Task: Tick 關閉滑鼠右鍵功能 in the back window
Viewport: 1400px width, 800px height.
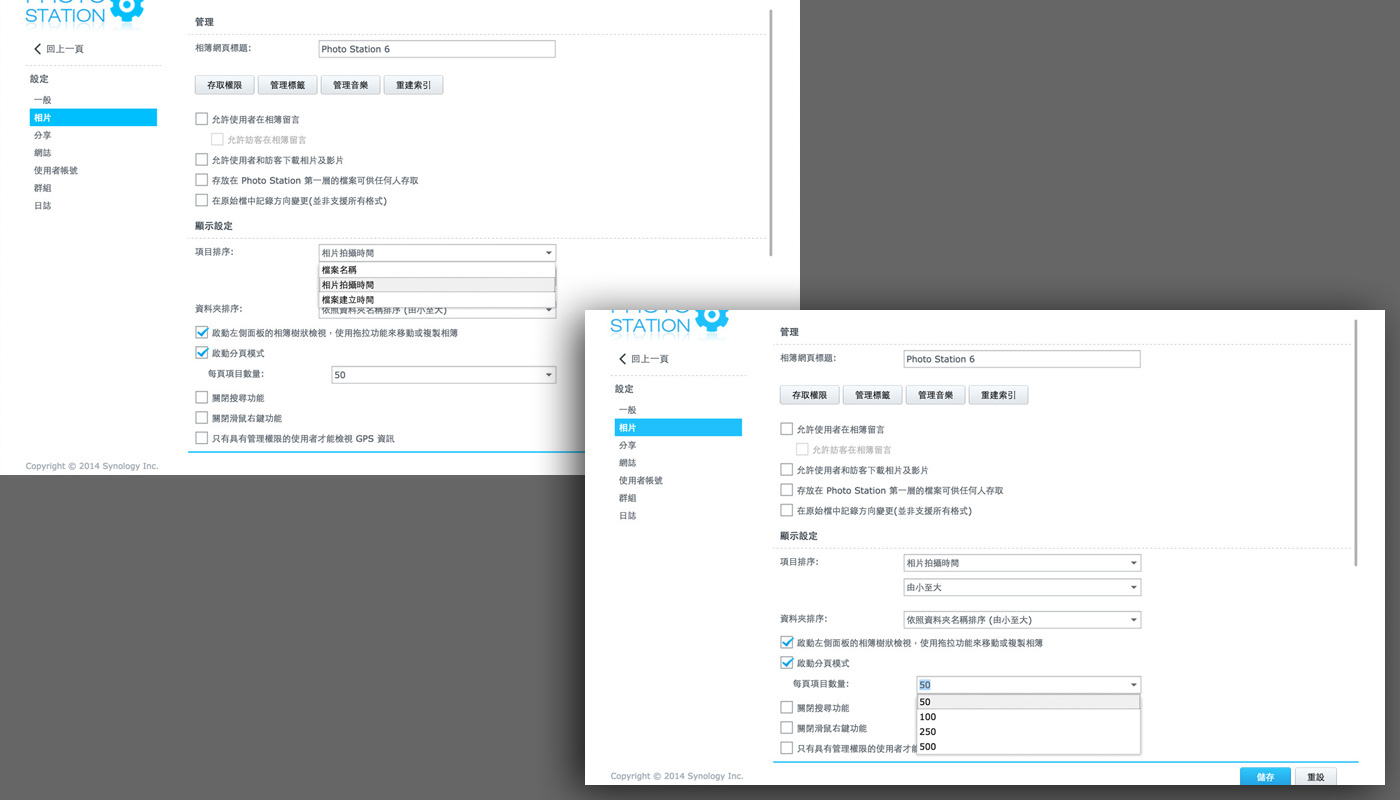Action: click(202, 418)
